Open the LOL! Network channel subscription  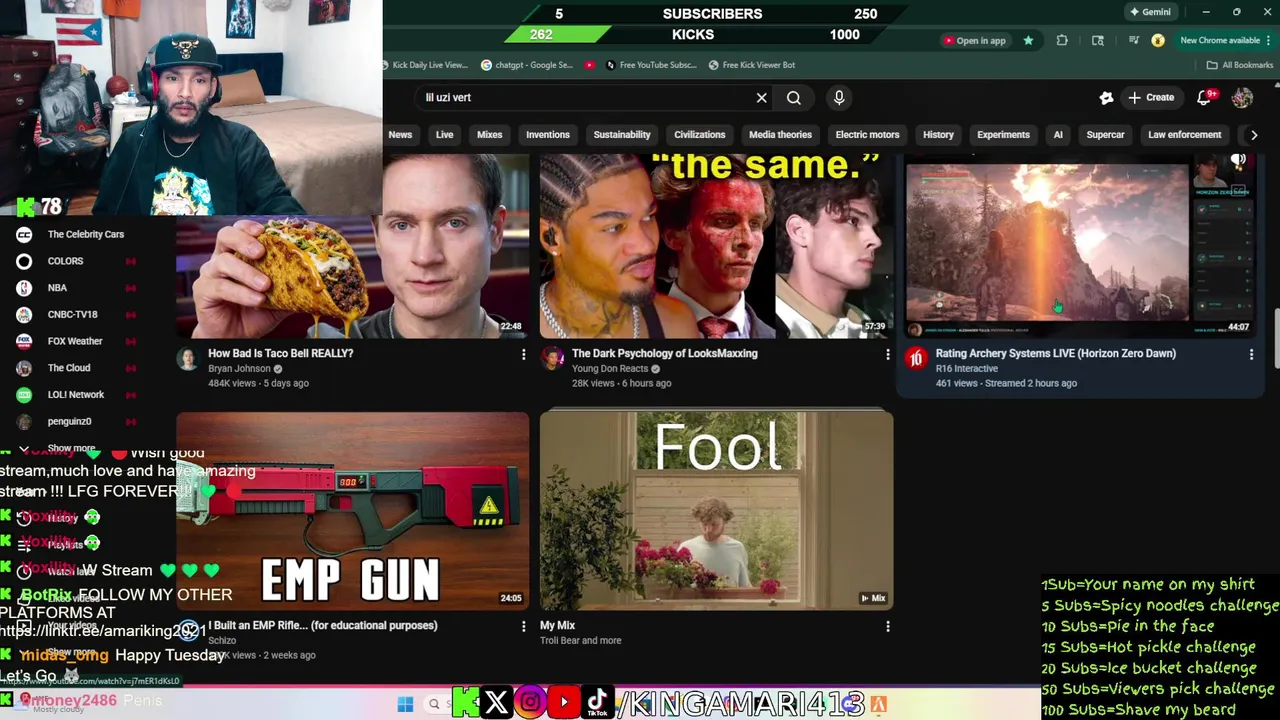click(x=75, y=394)
